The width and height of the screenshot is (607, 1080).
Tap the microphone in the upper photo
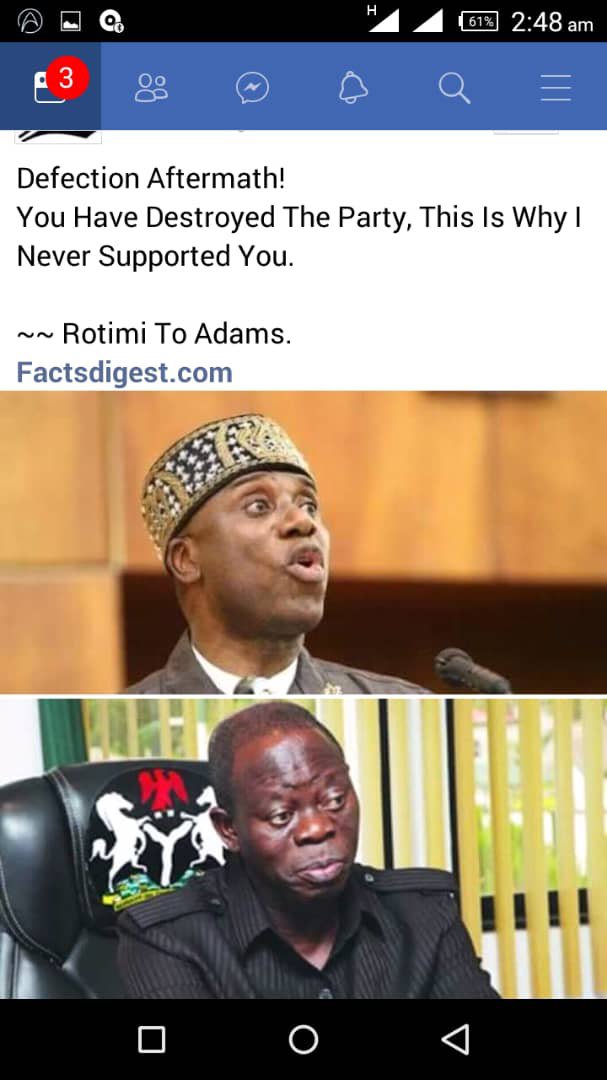point(473,670)
